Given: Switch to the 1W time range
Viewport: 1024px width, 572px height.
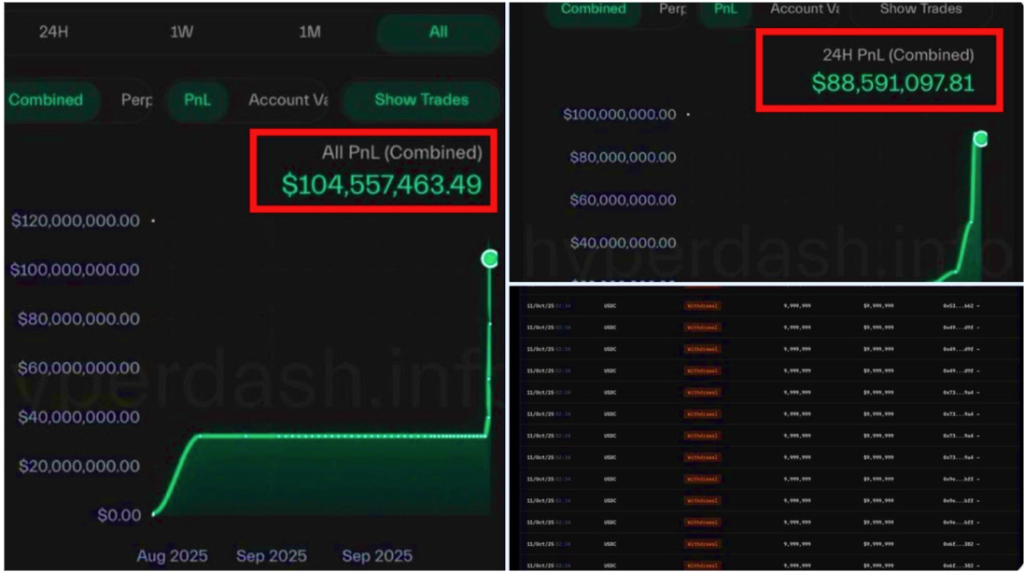Looking at the screenshot, I should pos(182,32).
